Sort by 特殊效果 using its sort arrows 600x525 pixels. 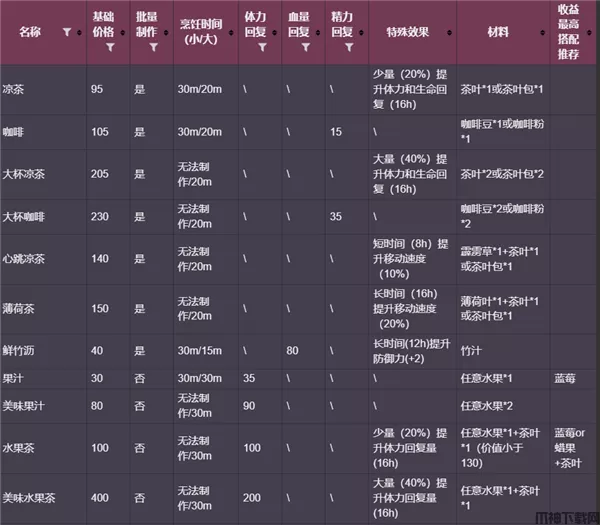tap(450, 33)
